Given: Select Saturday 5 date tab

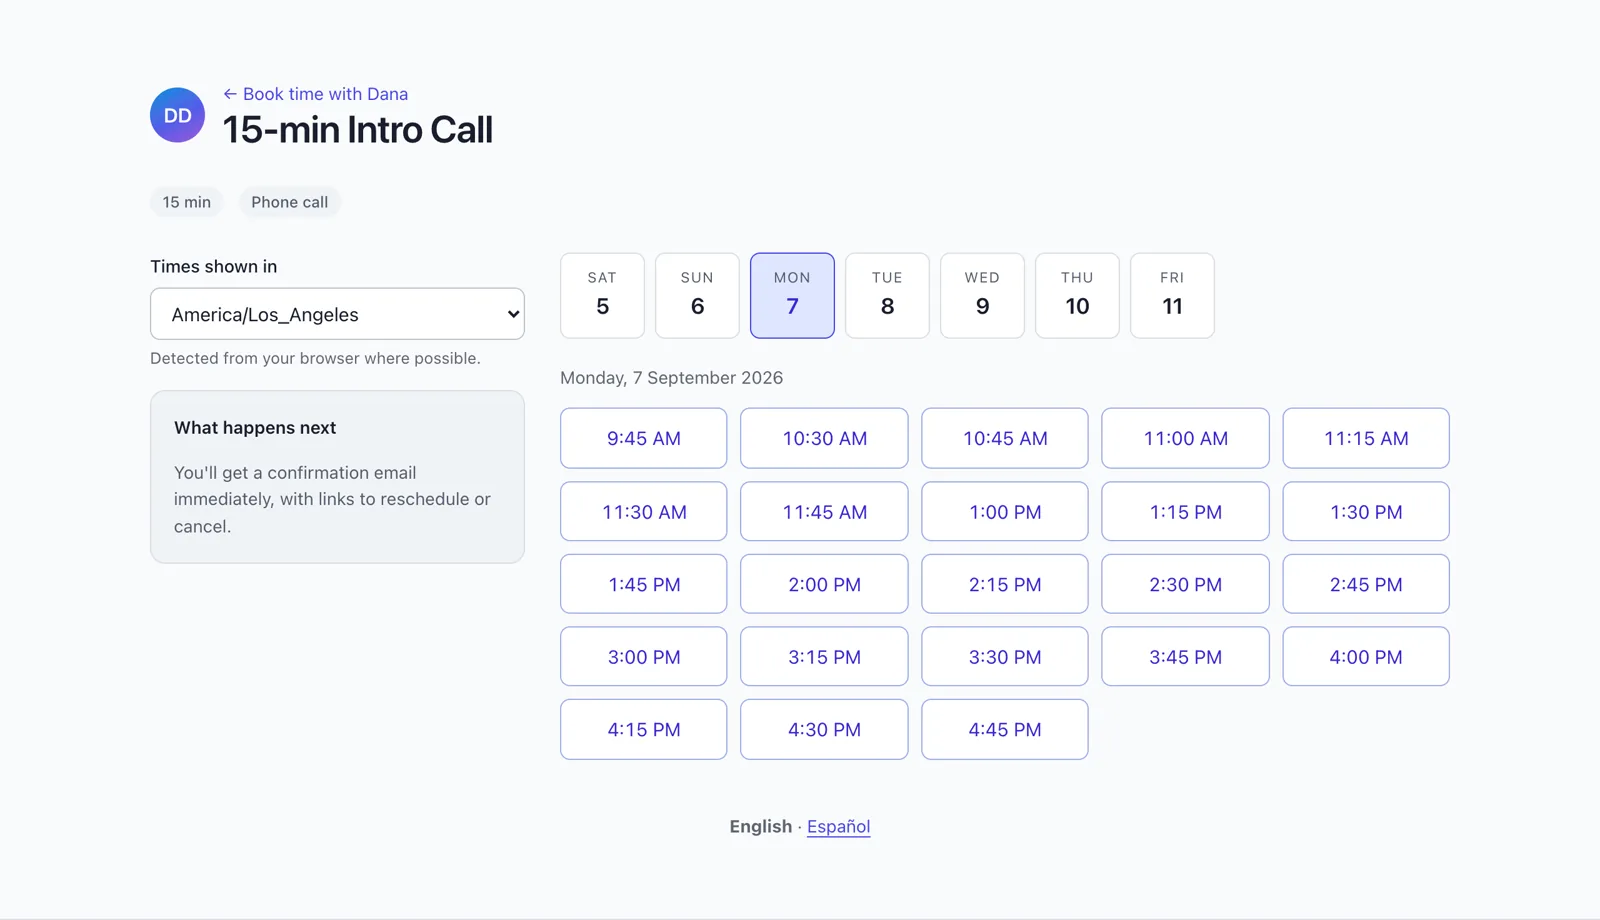Looking at the screenshot, I should coord(602,295).
